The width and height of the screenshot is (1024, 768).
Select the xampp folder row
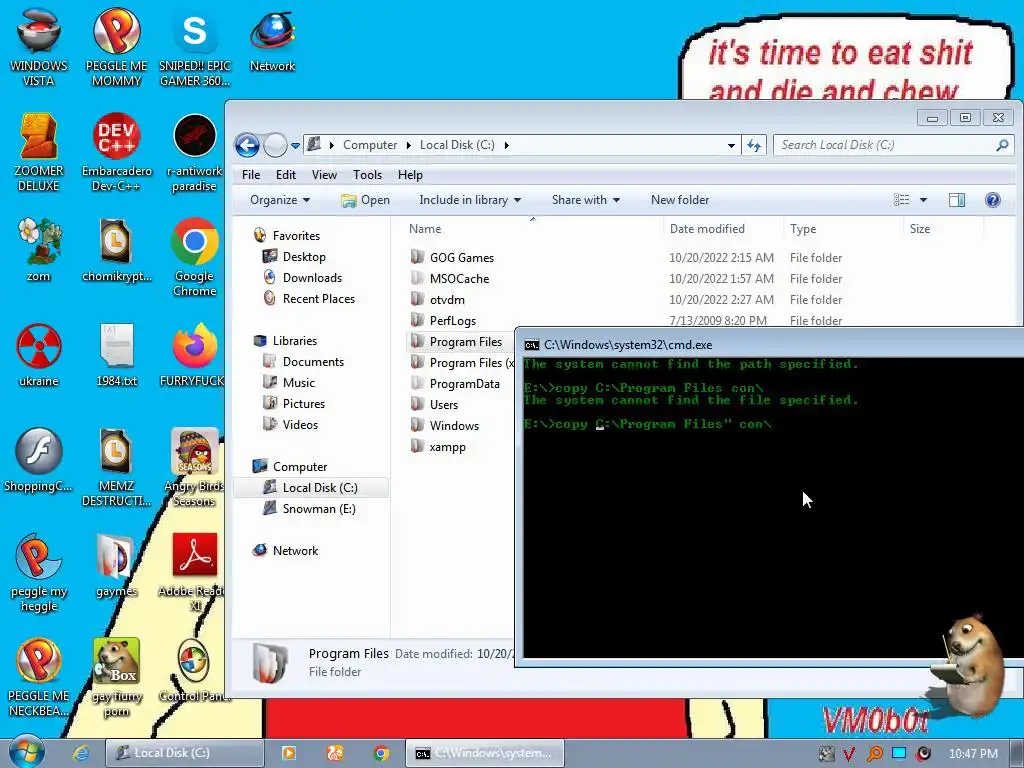460,447
